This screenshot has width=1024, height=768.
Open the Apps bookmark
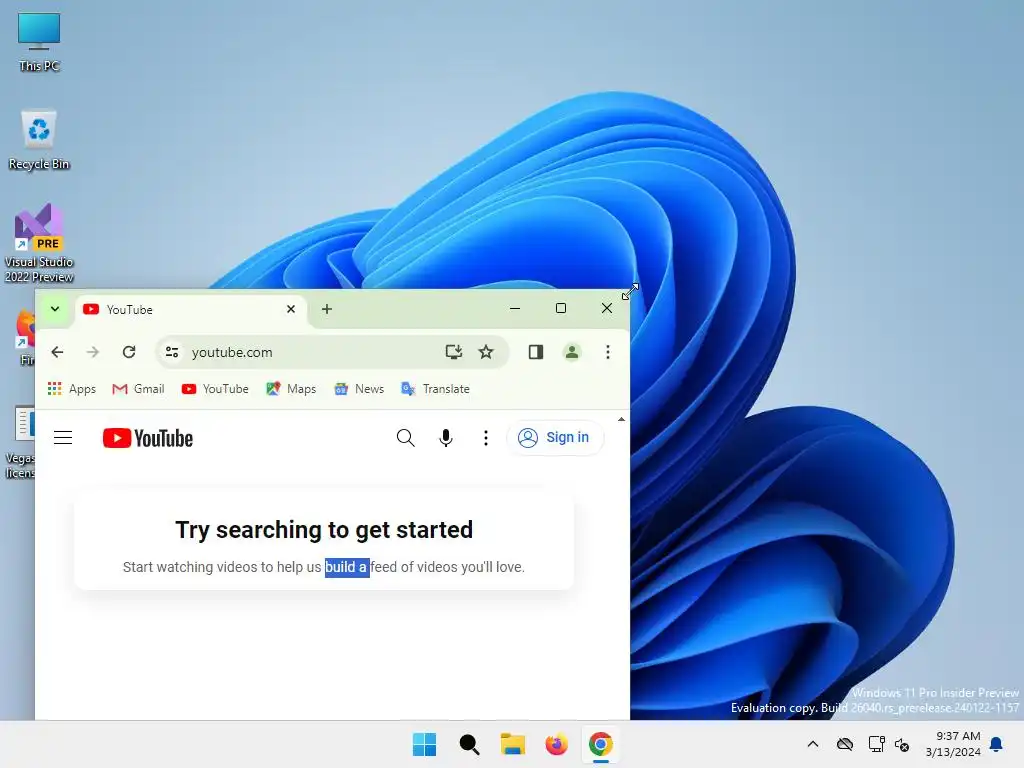pyautogui.click(x=72, y=389)
